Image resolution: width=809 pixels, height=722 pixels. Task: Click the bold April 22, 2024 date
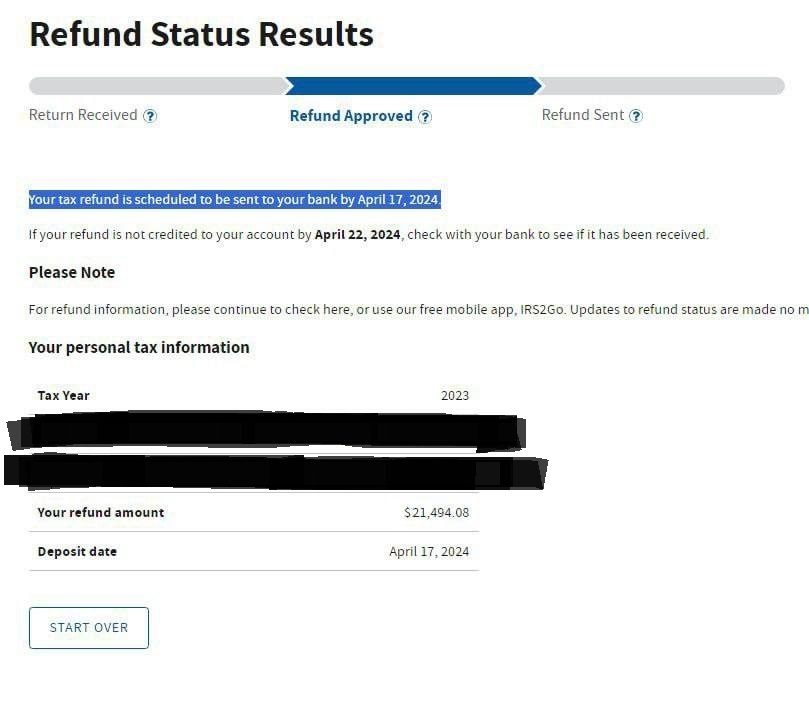pyautogui.click(x=358, y=234)
